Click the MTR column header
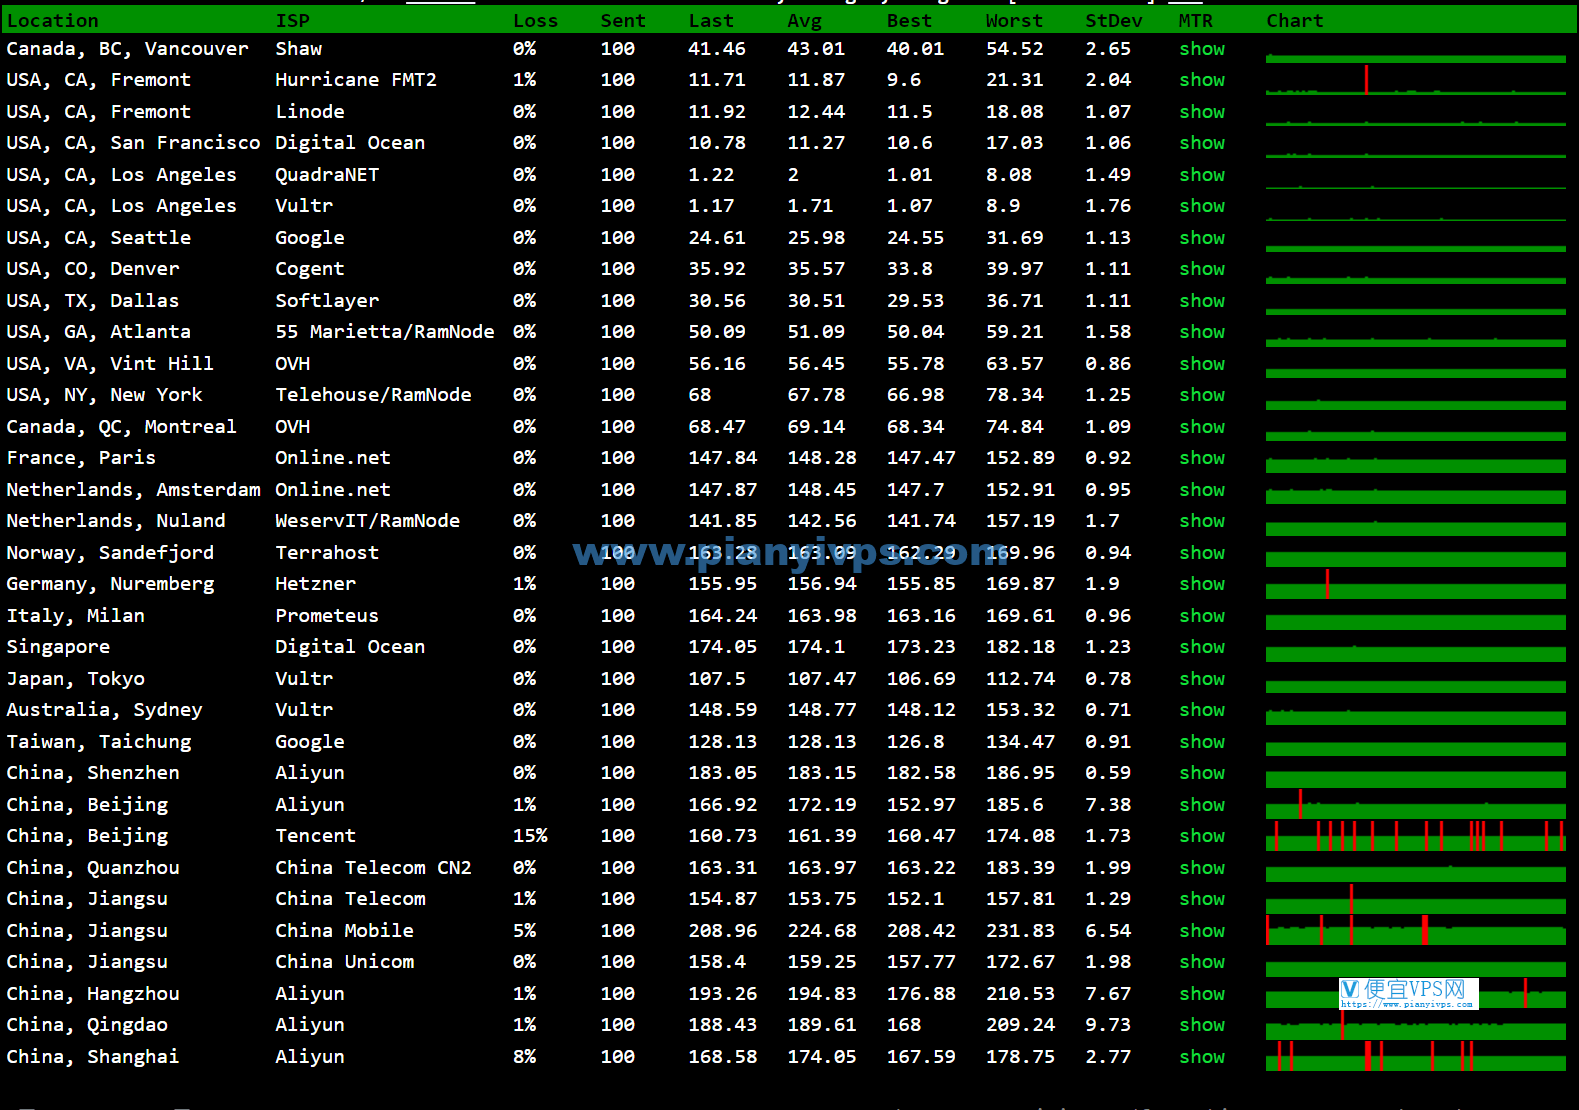Image resolution: width=1579 pixels, height=1110 pixels. 1195,21
